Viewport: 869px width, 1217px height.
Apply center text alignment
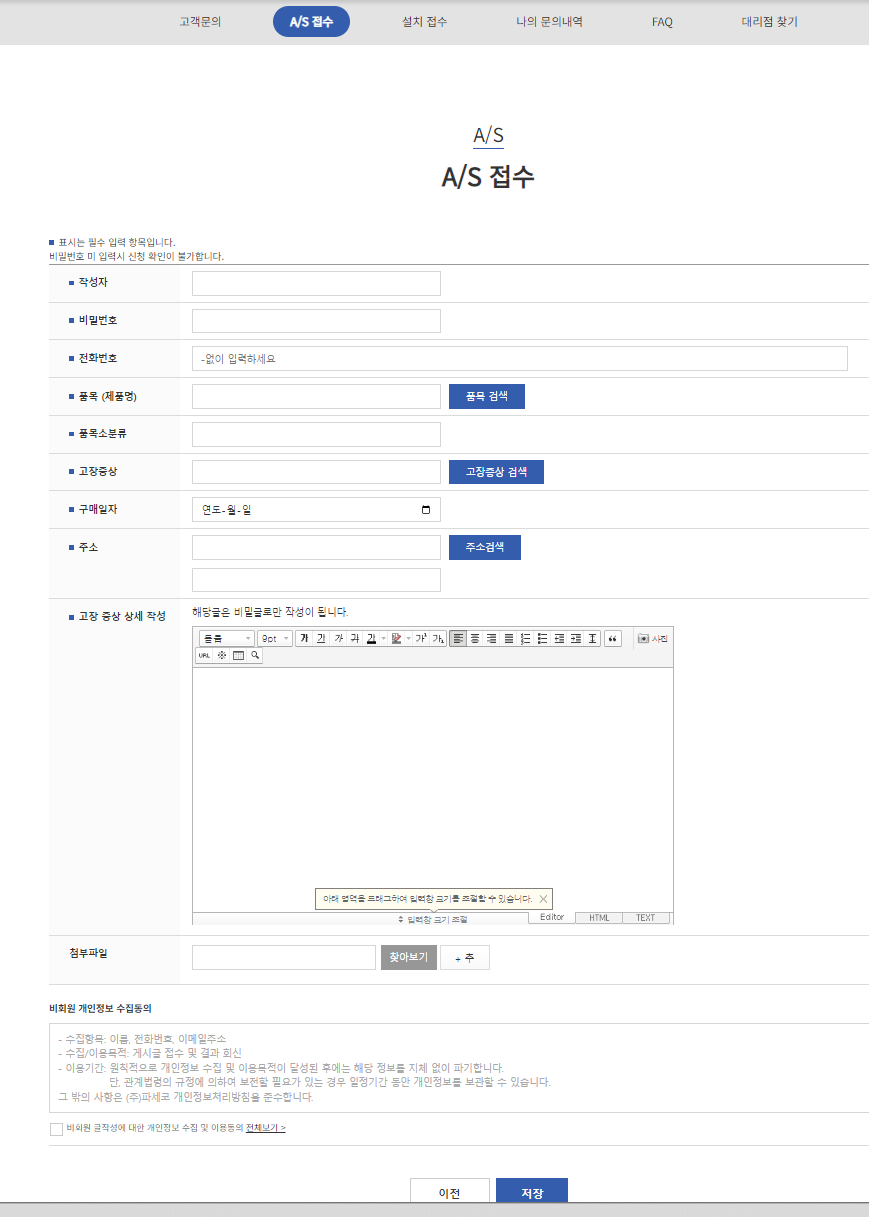[475, 637]
